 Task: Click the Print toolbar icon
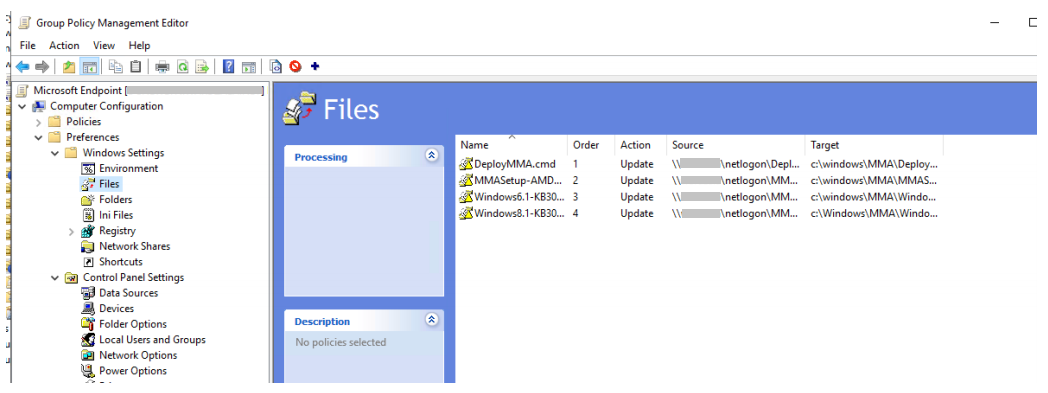(162, 66)
